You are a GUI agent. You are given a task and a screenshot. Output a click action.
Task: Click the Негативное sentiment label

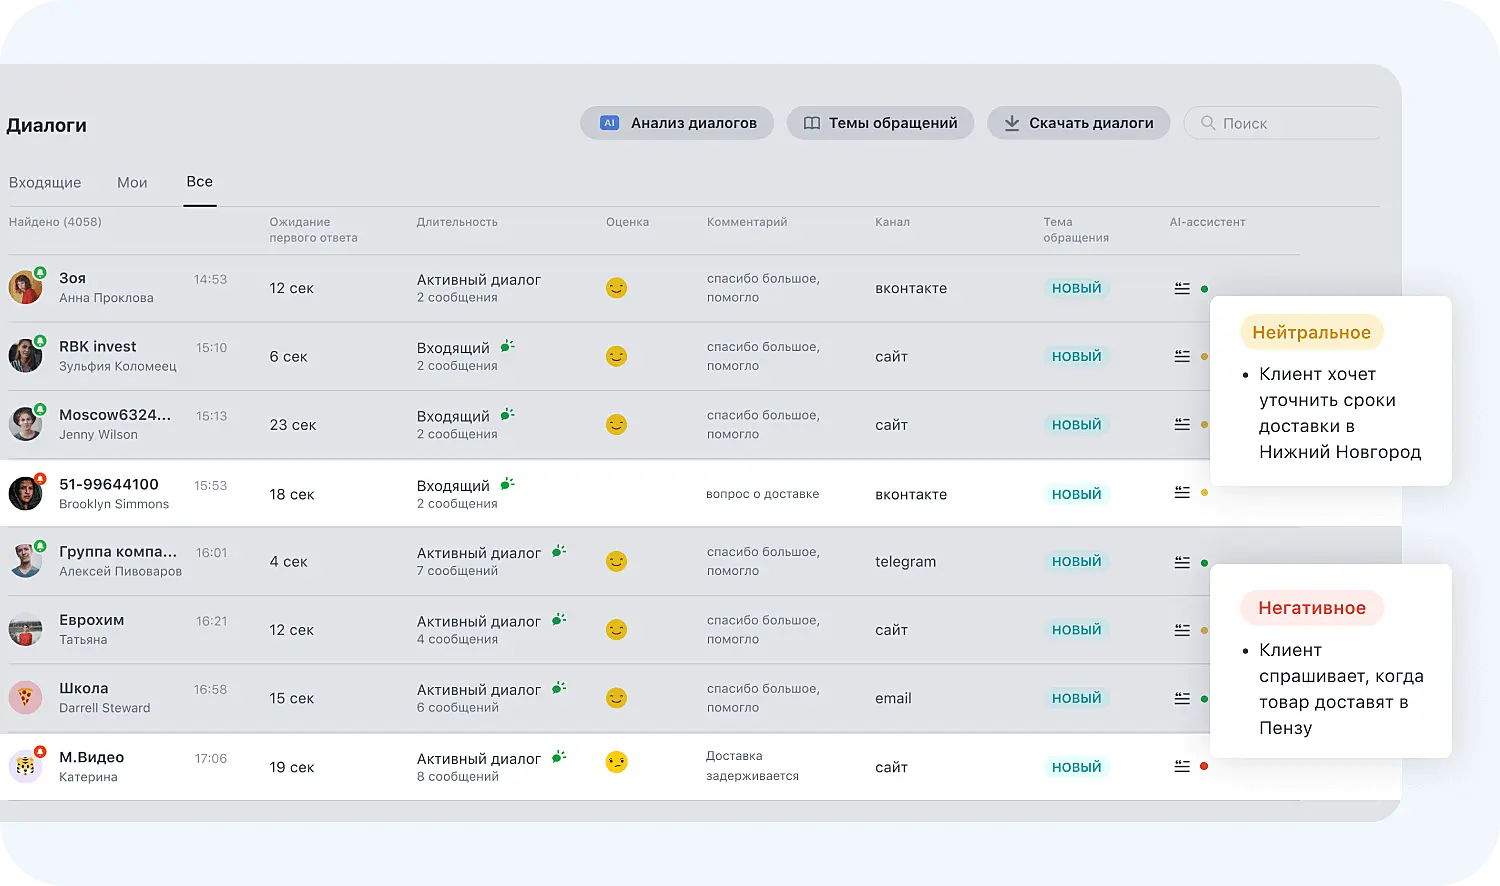click(x=1311, y=608)
